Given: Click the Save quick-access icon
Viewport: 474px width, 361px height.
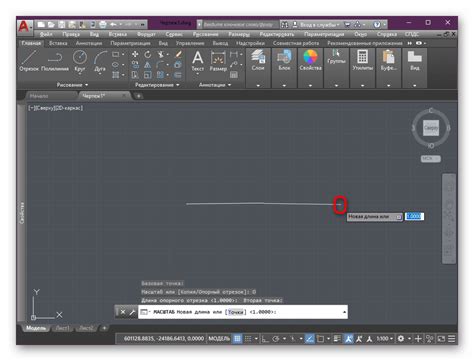Looking at the screenshot, I should click(62, 24).
